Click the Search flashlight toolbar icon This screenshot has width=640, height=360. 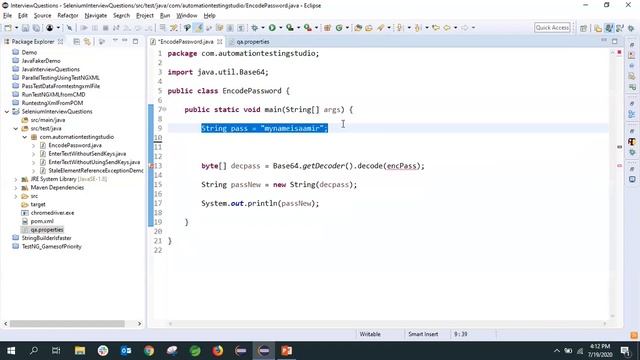381,28
